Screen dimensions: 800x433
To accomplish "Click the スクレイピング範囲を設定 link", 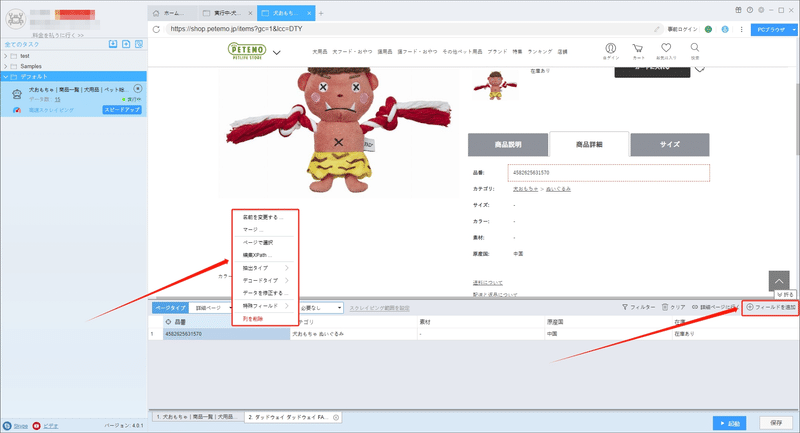I will click(x=379, y=308).
